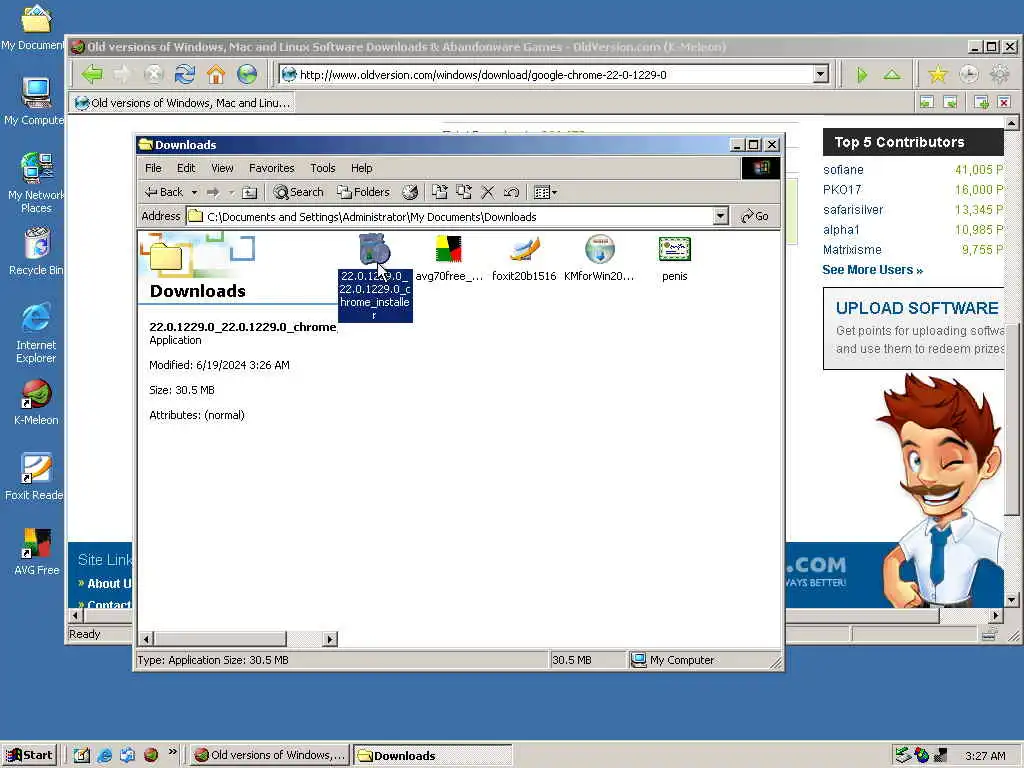
Task: Open K-Meleon preferences gear icon
Action: (x=999, y=75)
